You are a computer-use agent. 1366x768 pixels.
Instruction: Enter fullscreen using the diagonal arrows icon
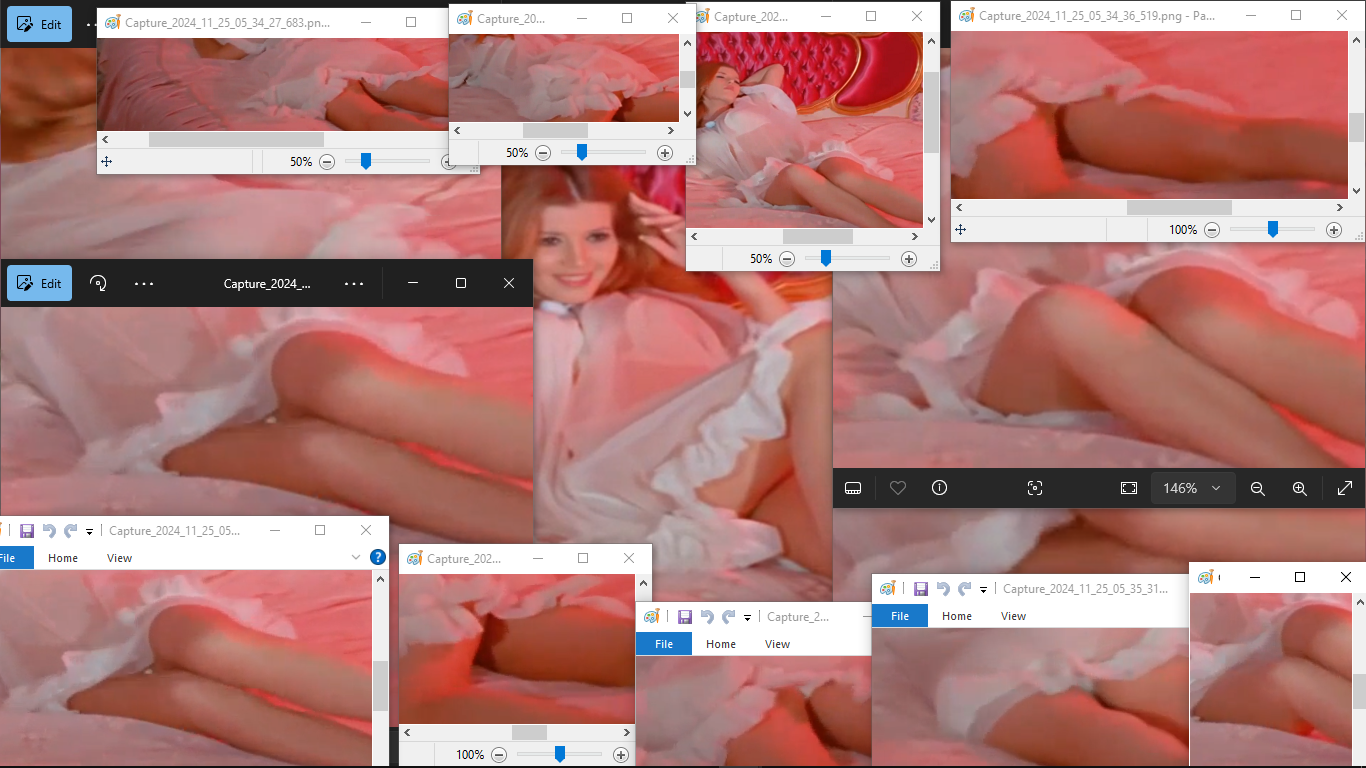click(x=1344, y=488)
